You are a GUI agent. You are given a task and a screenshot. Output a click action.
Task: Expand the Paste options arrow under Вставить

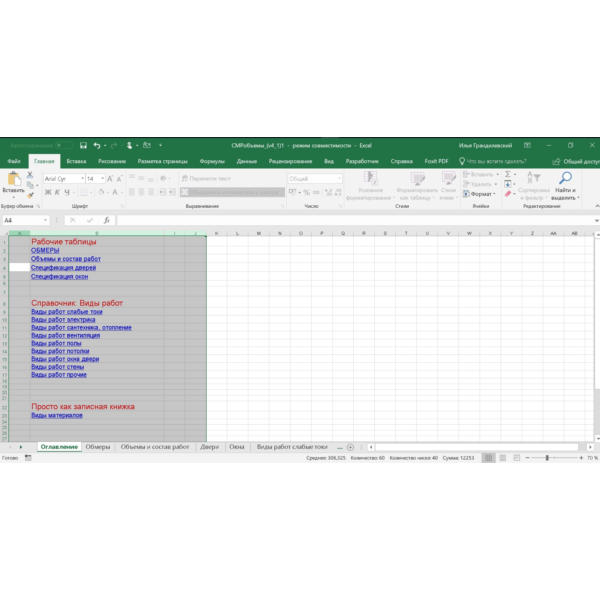14,197
